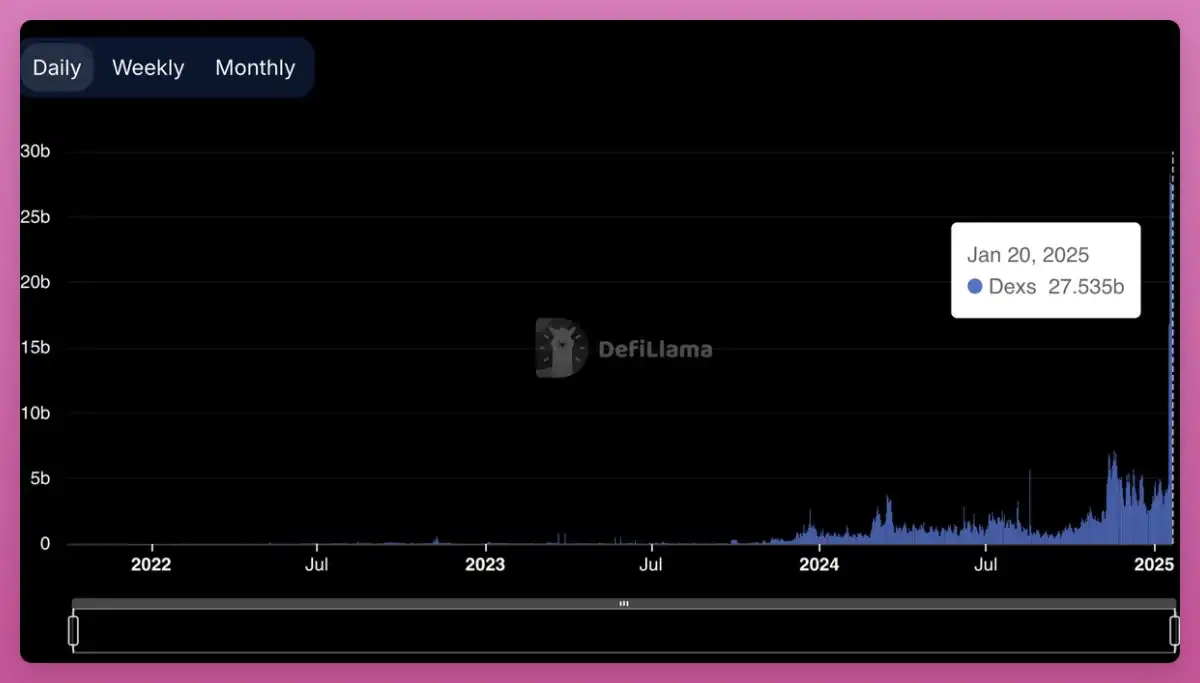Click the DefiLlama watermark text
The height and width of the screenshot is (683, 1200).
(x=655, y=349)
